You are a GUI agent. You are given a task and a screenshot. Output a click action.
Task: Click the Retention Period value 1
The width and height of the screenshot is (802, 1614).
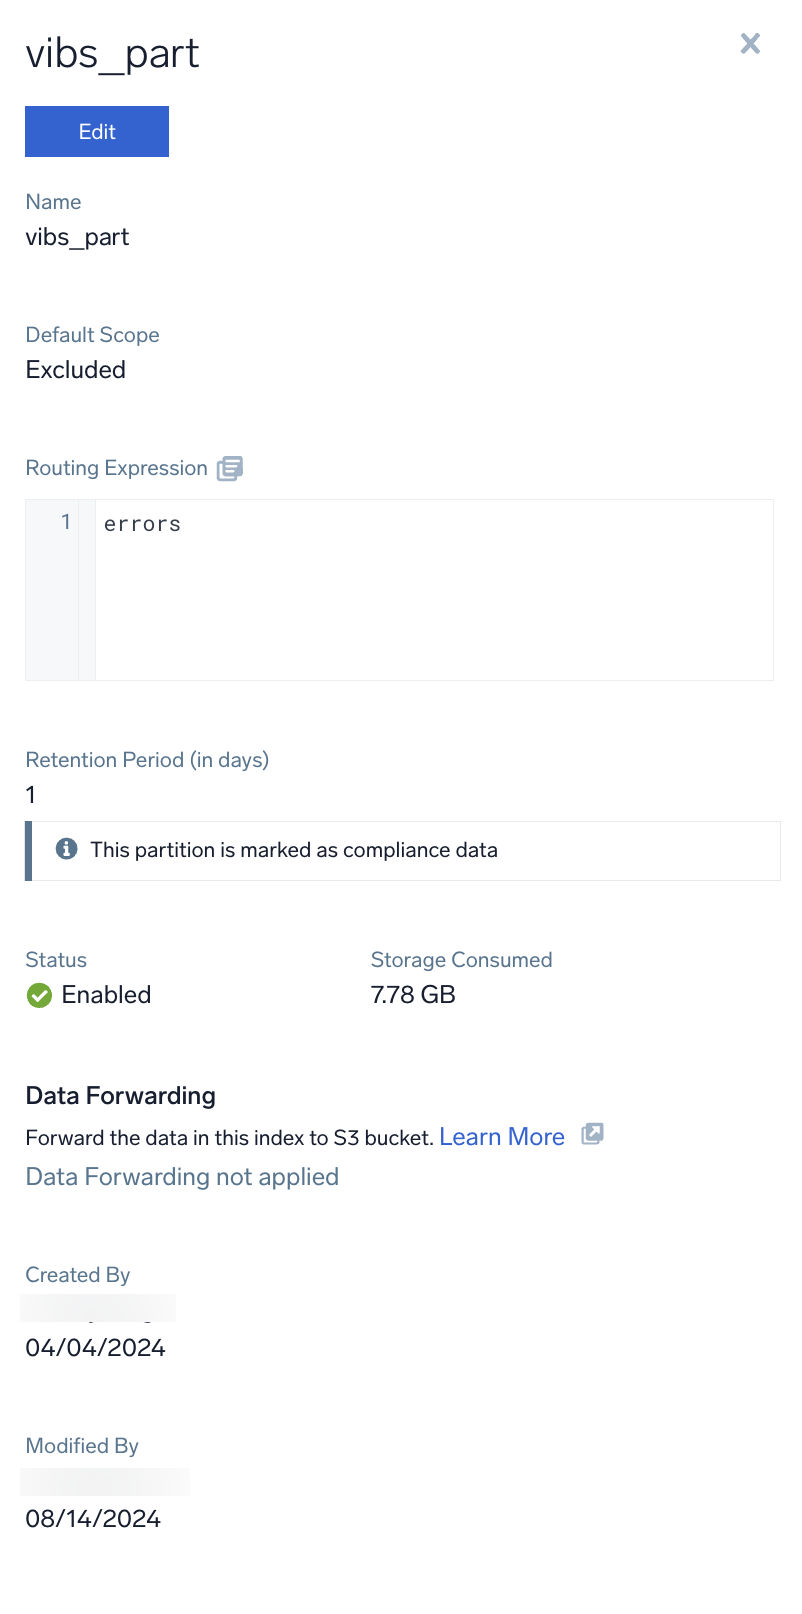(31, 795)
